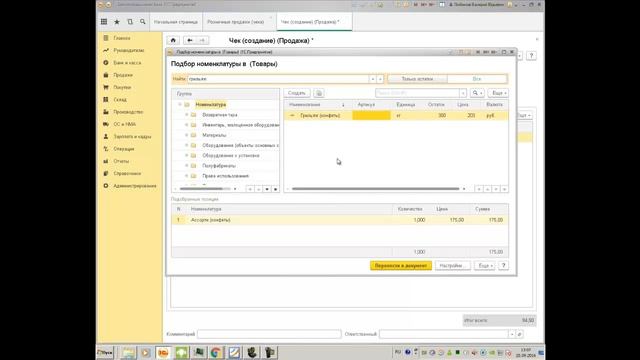Viewport: 640px width, 360px height.
Task: Collapse the Номенклатура root folder
Action: click(180, 104)
